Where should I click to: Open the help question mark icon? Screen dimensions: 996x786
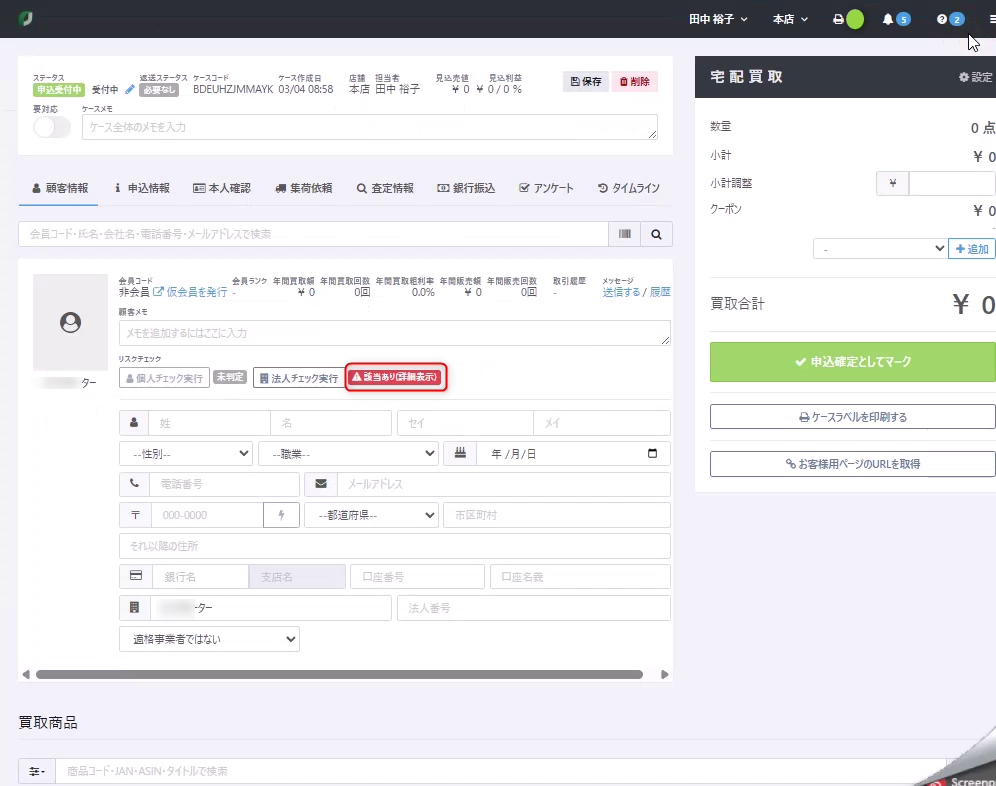pyautogui.click(x=942, y=20)
